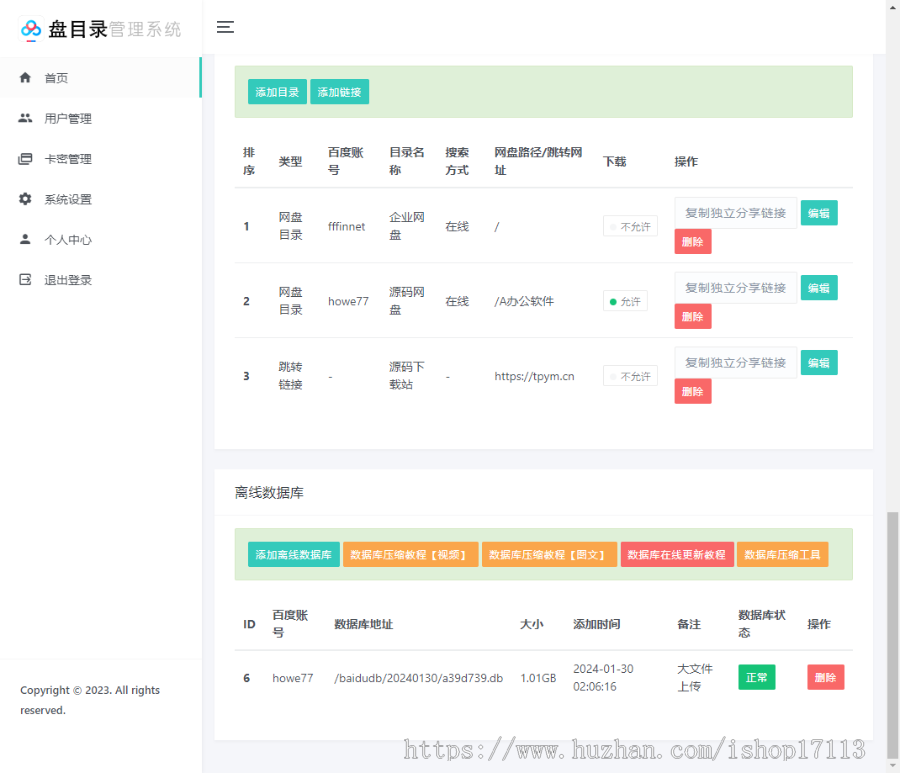Click the Copyright © 2023 footer text
Image resolution: width=900 pixels, height=773 pixels.
click(x=90, y=700)
